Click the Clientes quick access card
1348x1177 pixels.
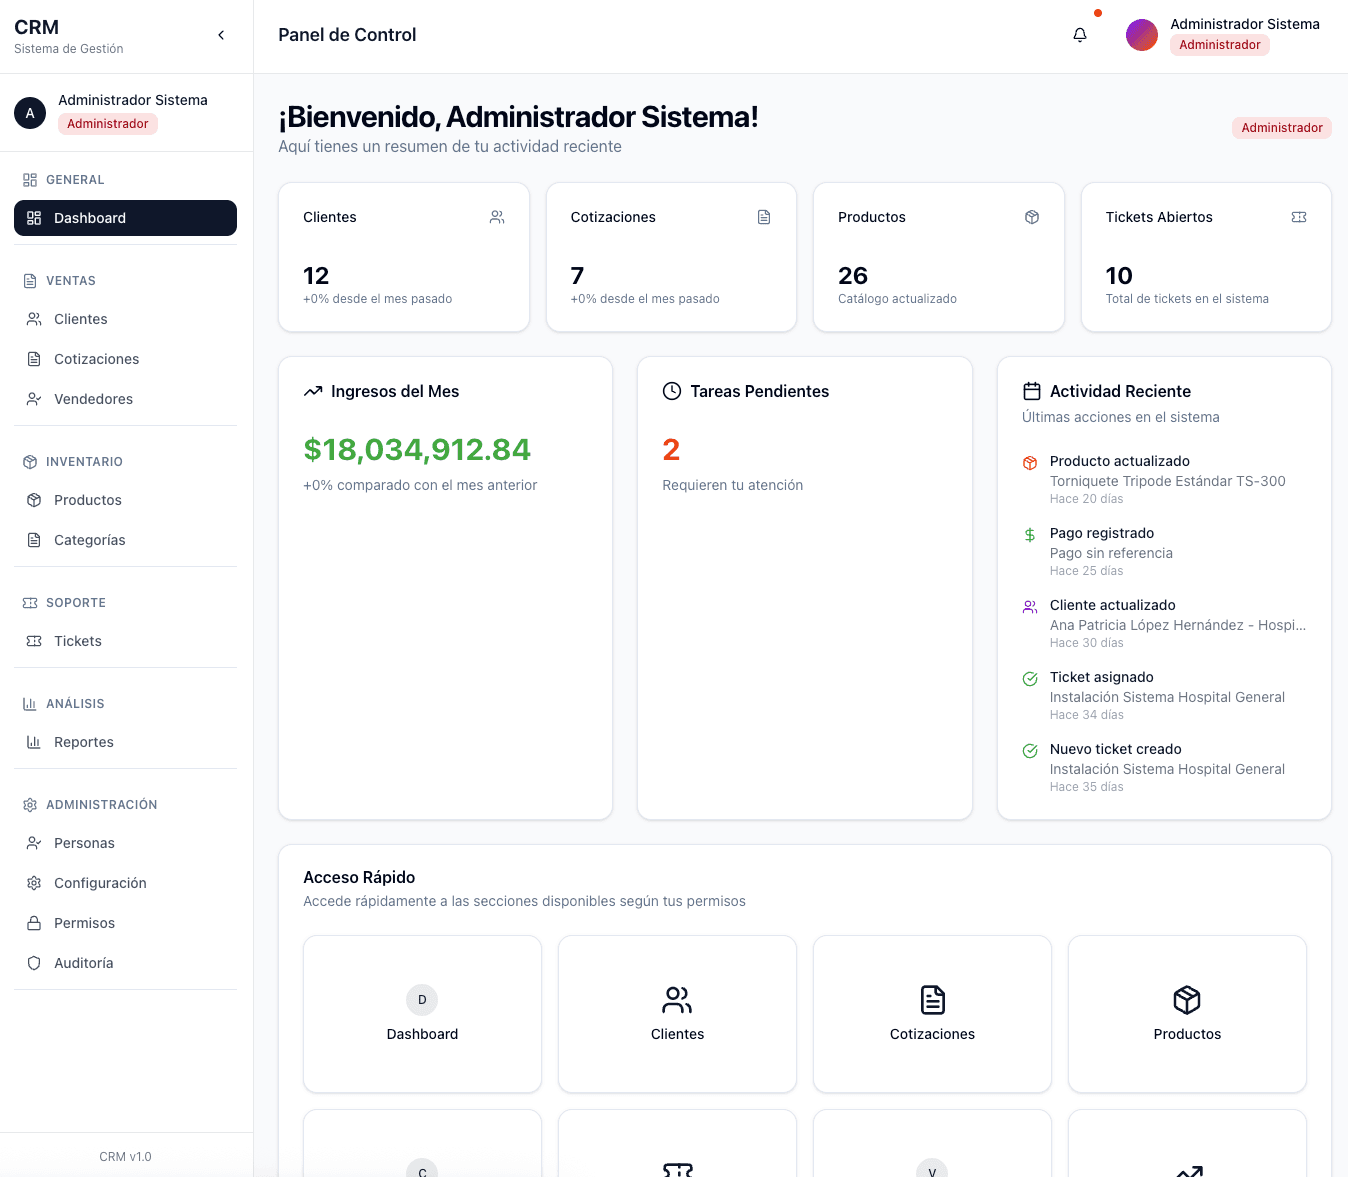click(x=677, y=1013)
